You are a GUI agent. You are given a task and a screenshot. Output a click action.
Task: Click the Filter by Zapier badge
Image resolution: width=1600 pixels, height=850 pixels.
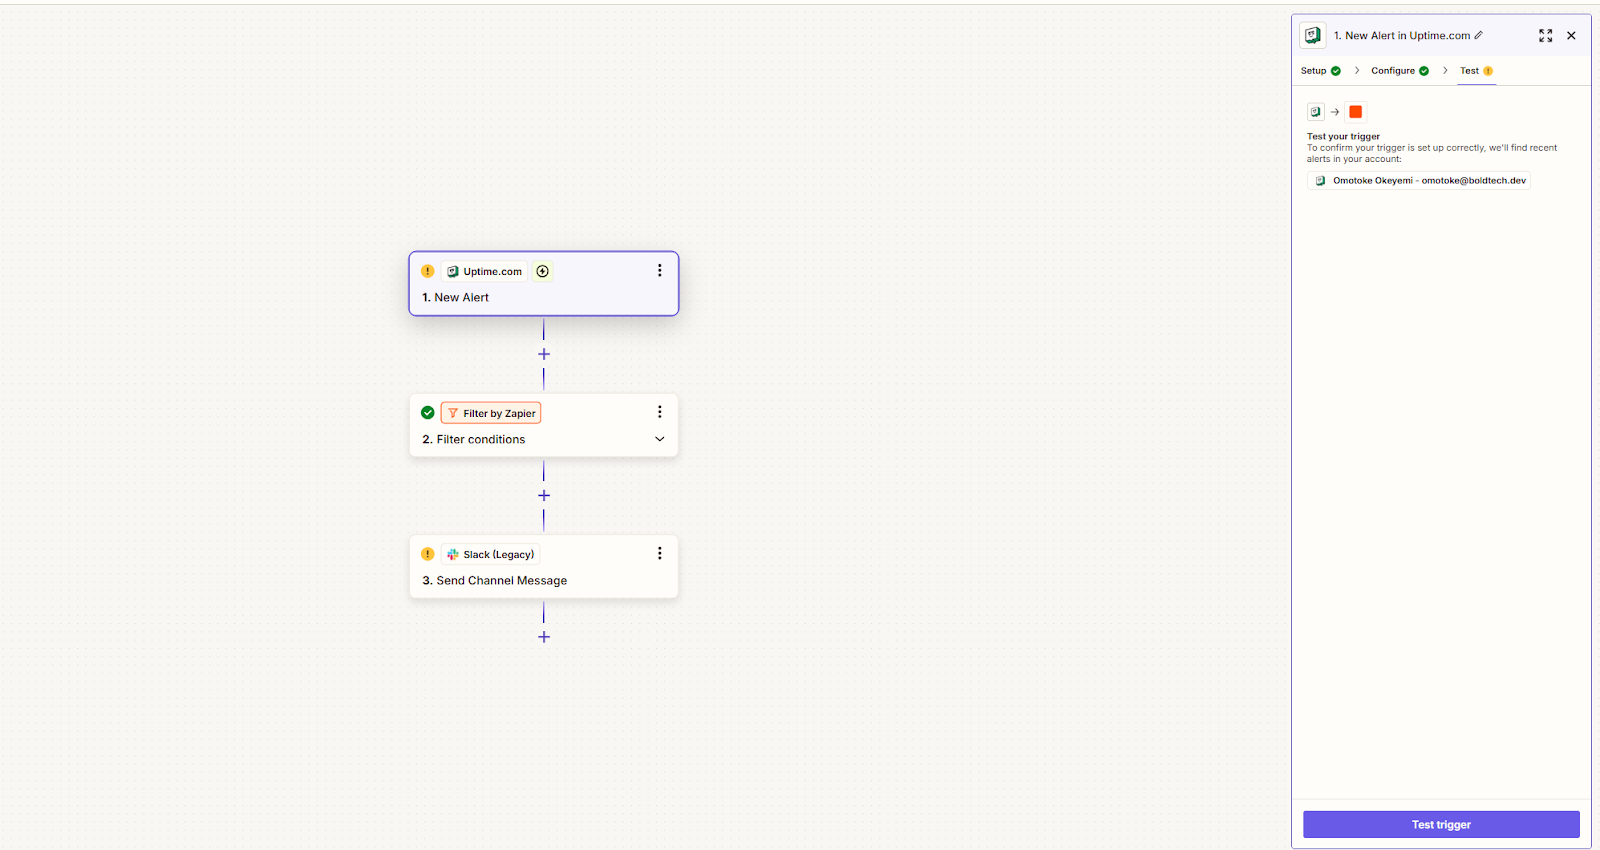(491, 413)
